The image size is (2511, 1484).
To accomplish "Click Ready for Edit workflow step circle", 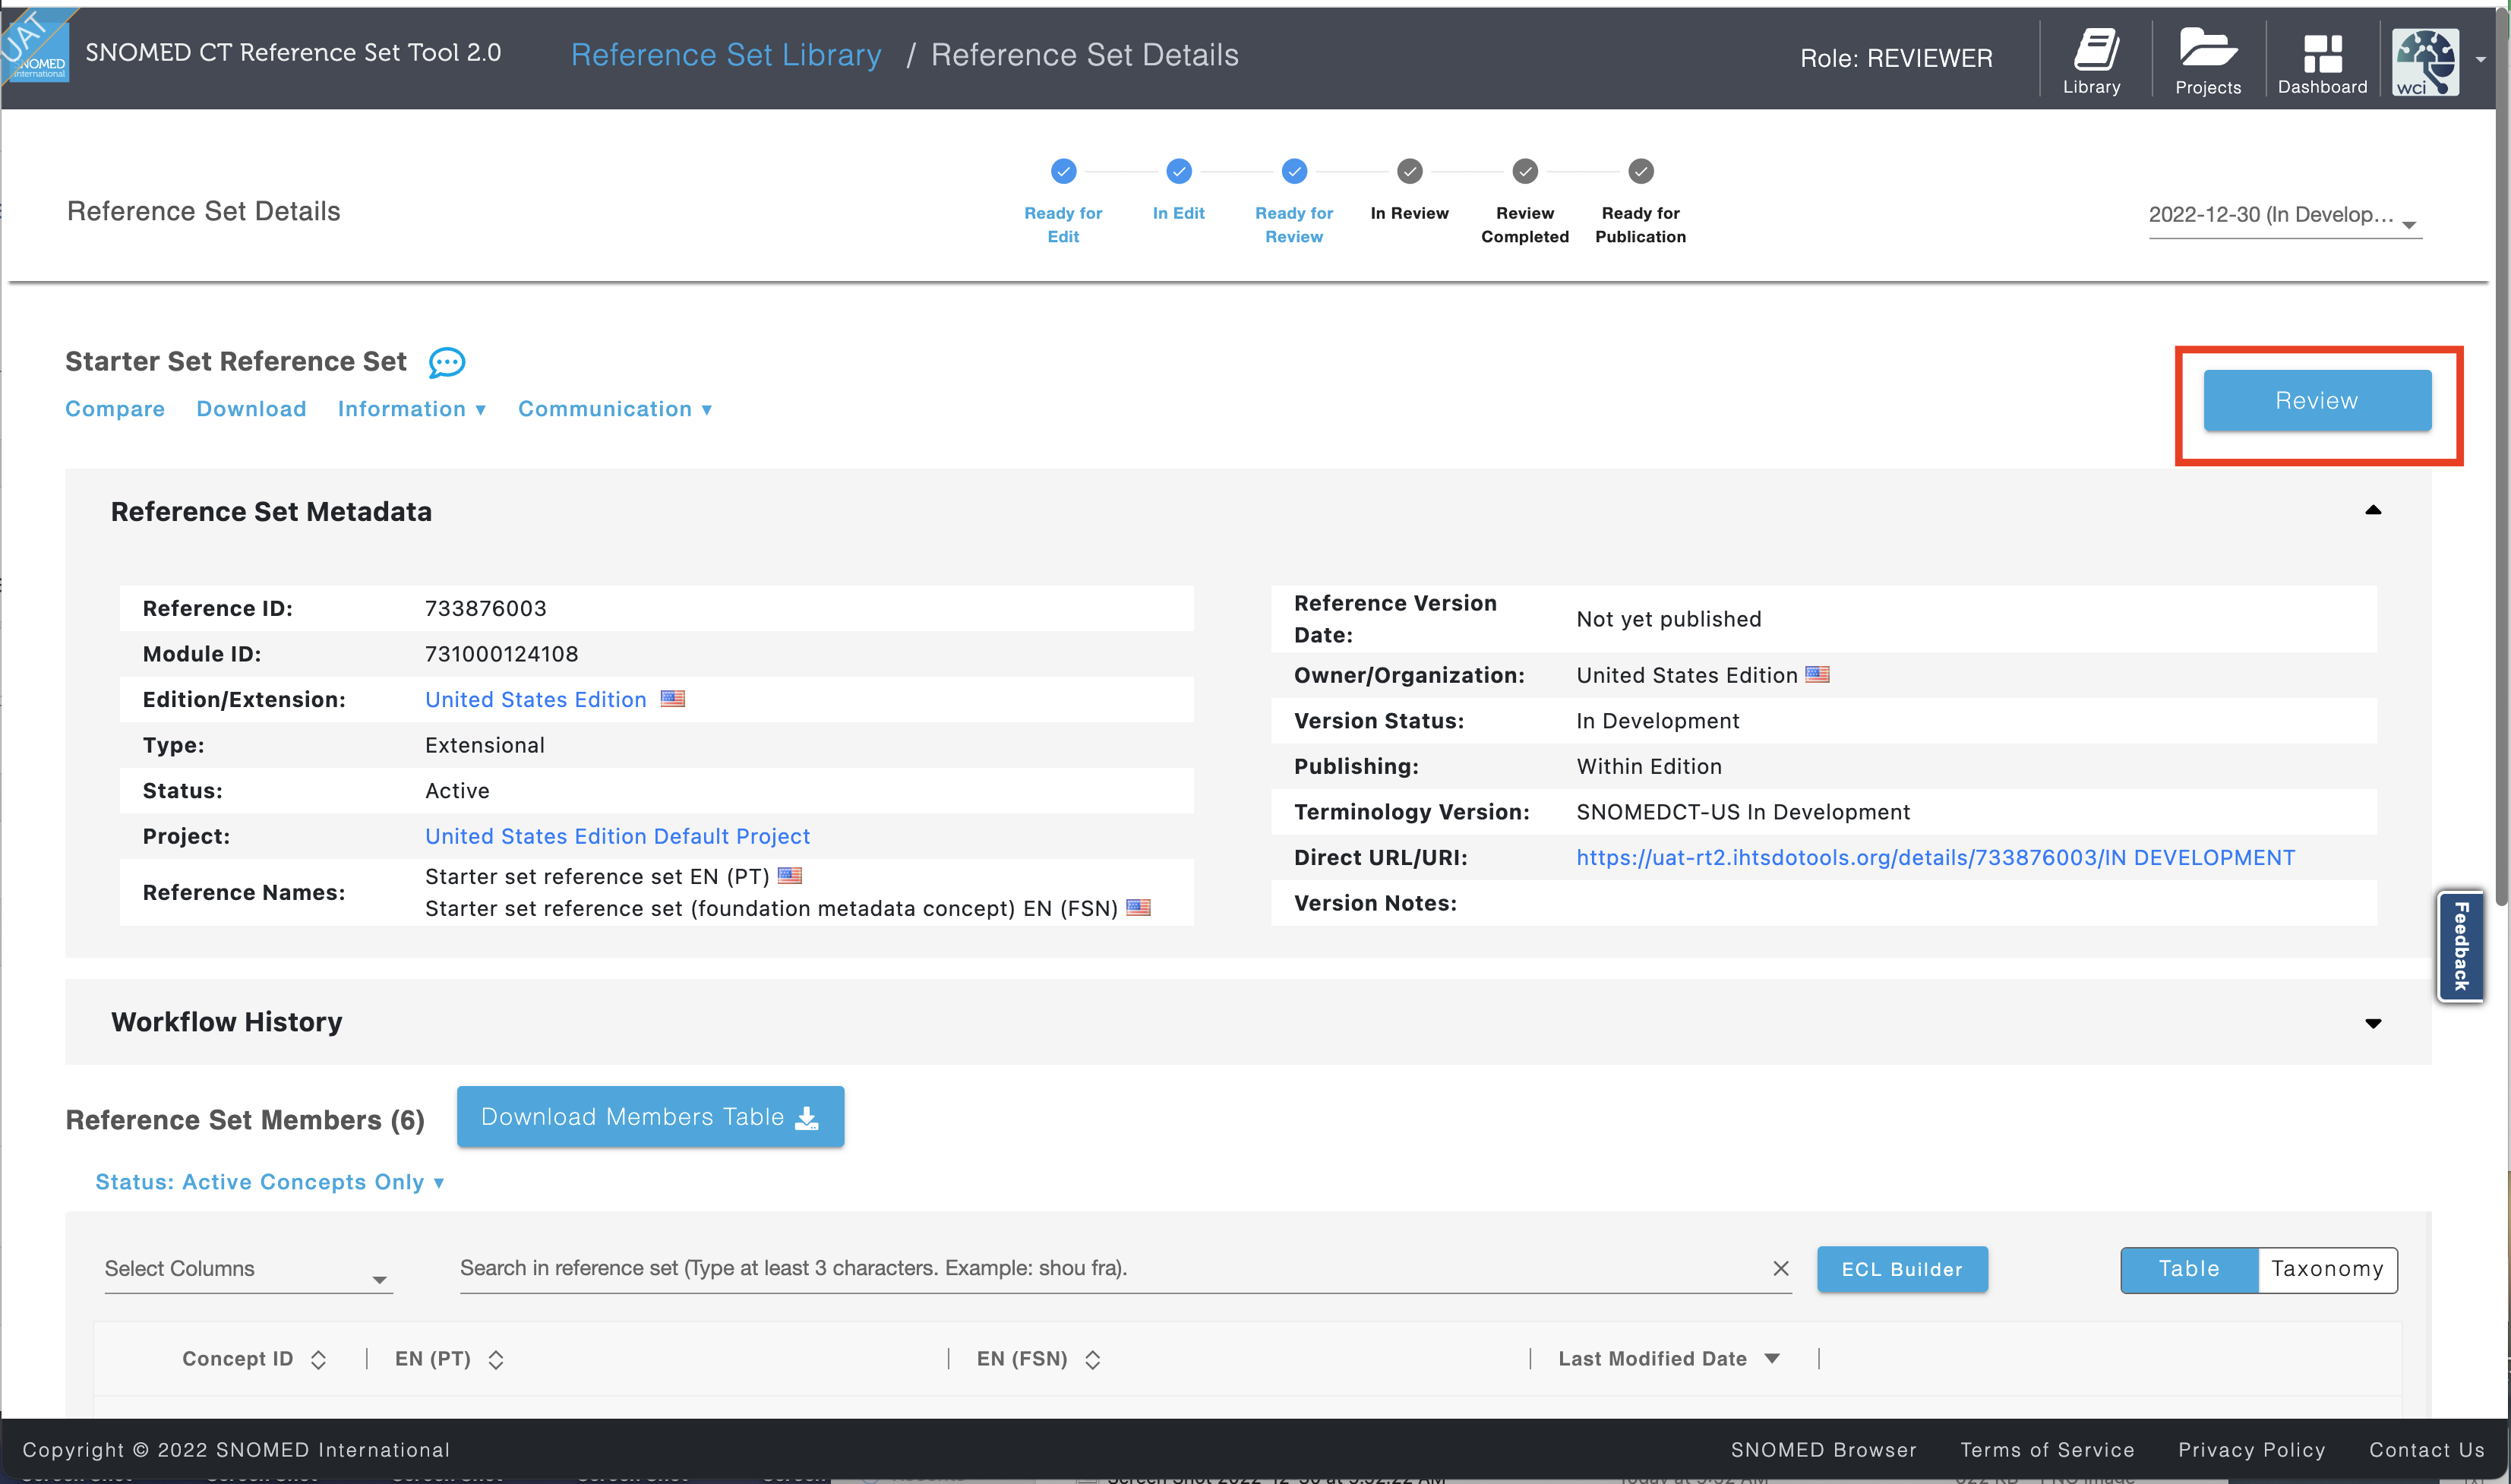I will 1063,171.
